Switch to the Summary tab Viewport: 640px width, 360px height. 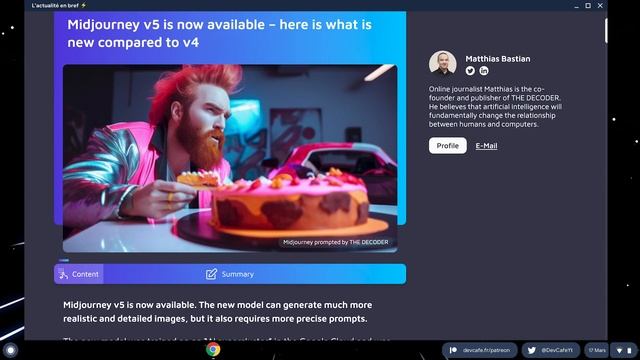click(230, 274)
